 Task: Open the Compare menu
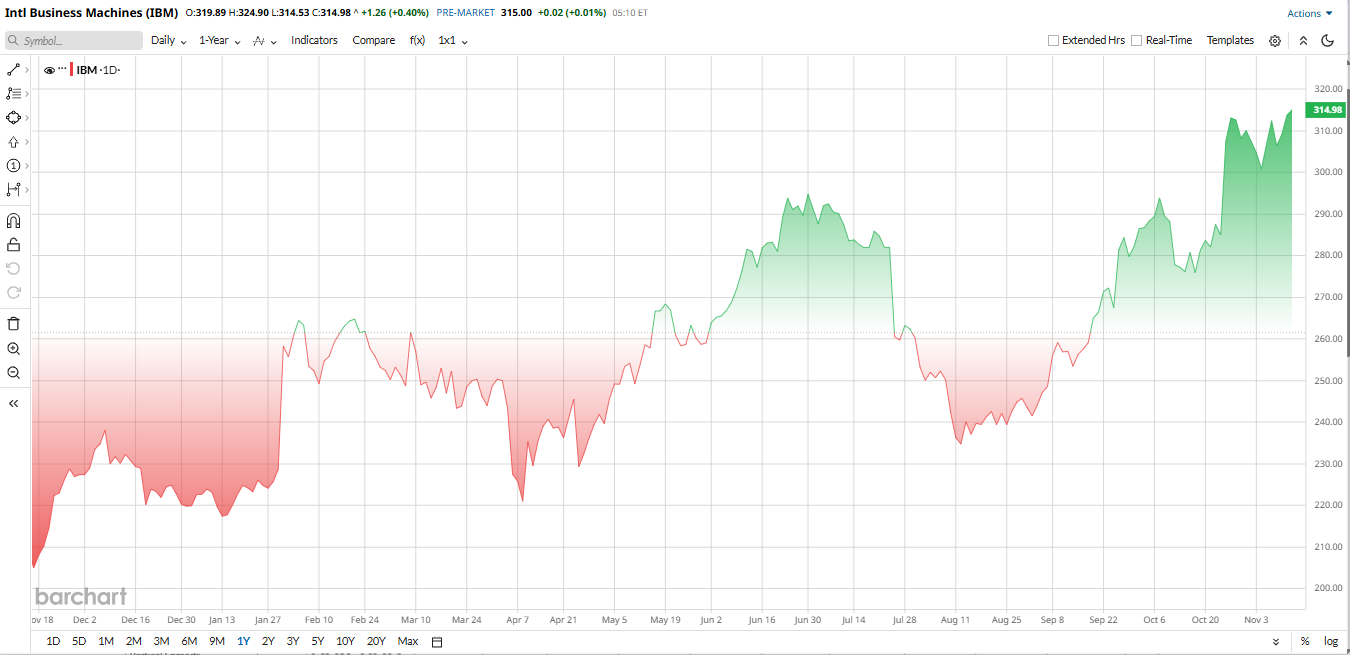(374, 41)
